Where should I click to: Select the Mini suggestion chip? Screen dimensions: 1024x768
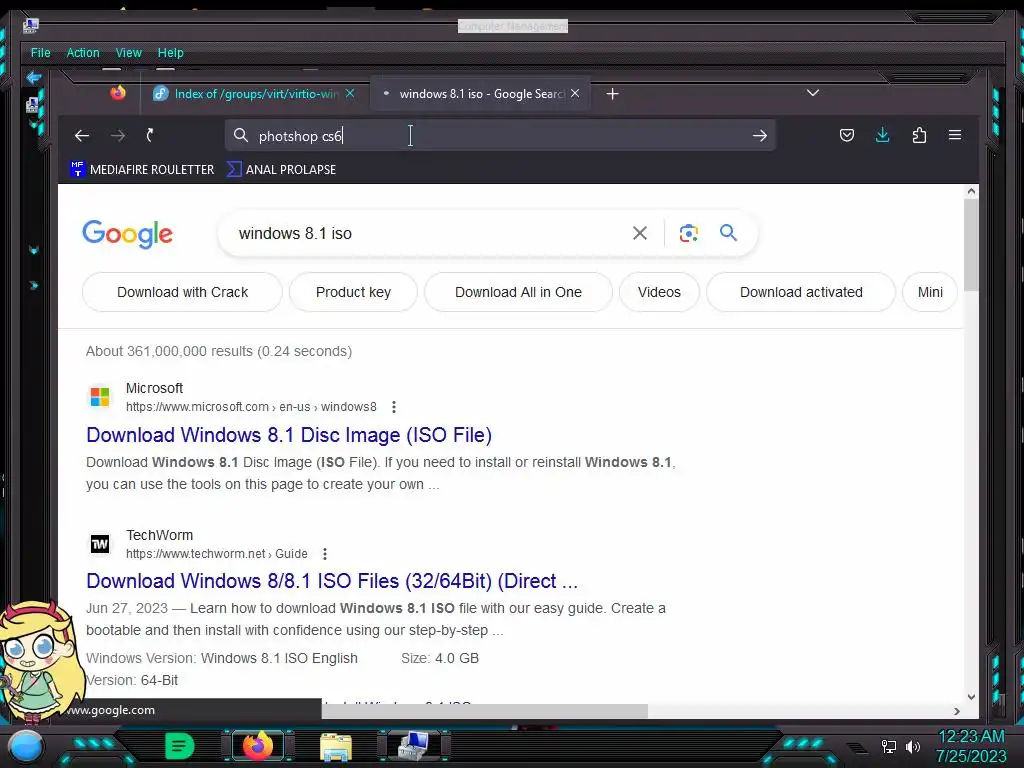tap(930, 292)
